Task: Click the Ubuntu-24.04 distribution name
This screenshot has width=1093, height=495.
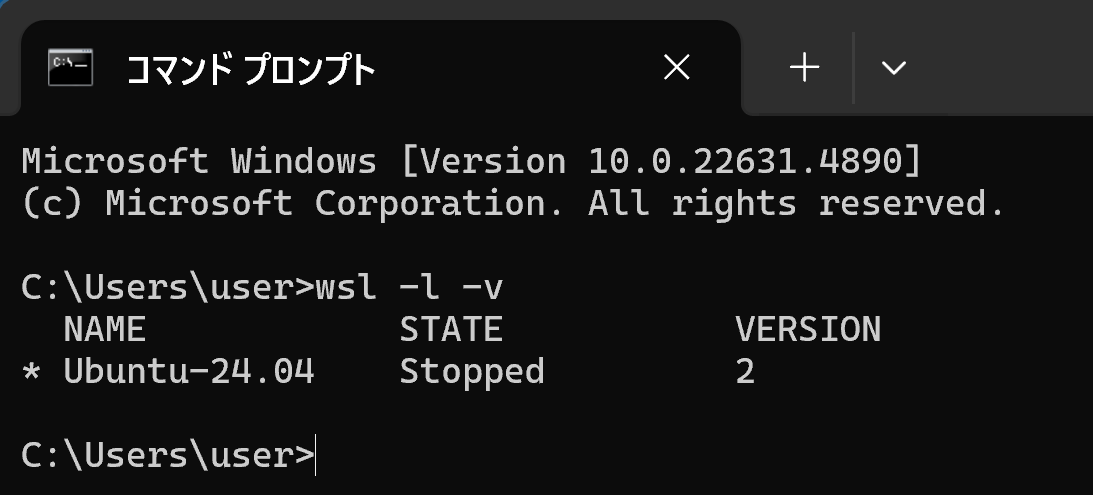Action: pyautogui.click(x=189, y=371)
